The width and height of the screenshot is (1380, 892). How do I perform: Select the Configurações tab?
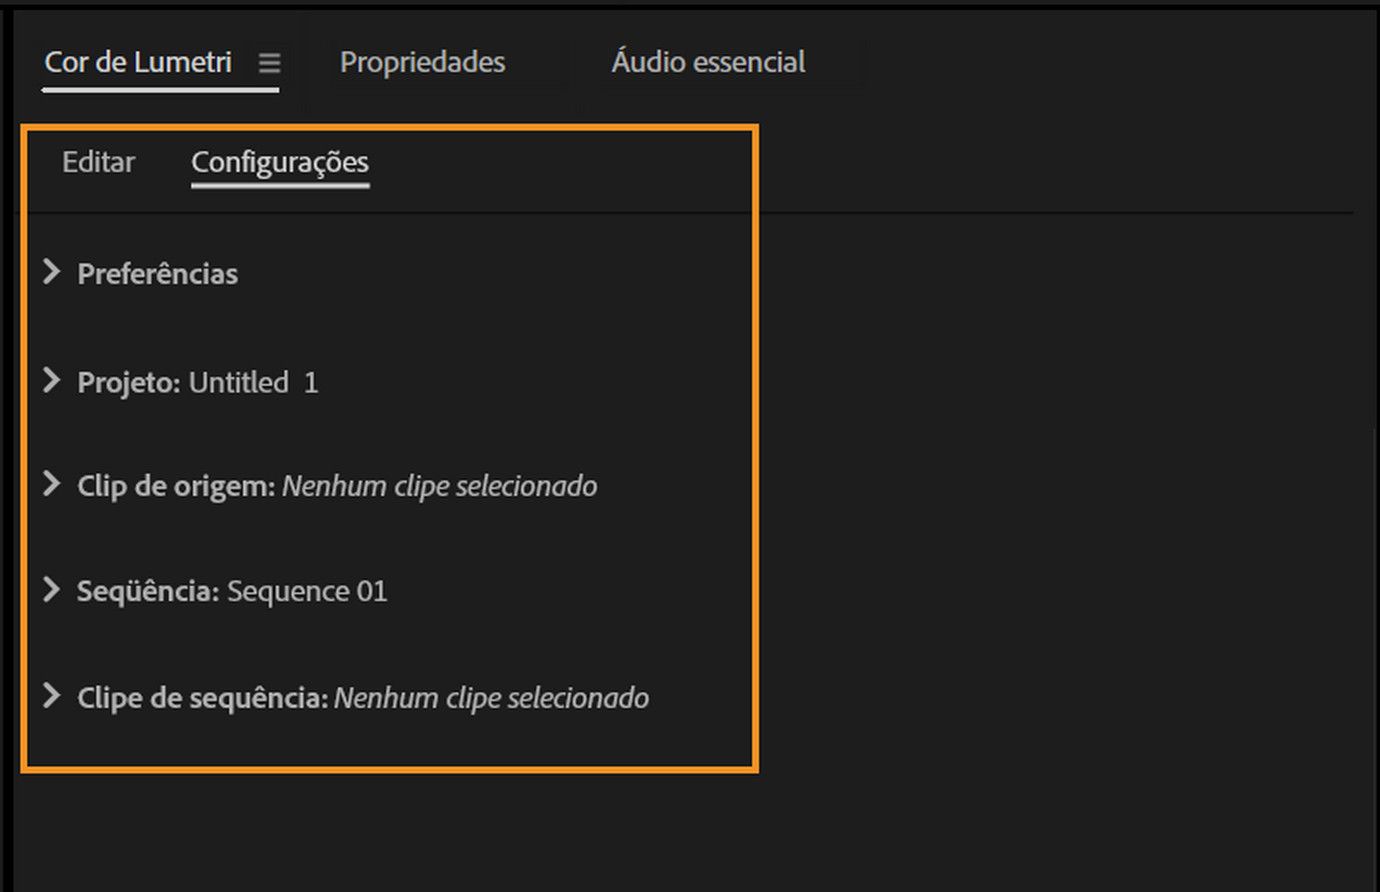click(x=280, y=161)
